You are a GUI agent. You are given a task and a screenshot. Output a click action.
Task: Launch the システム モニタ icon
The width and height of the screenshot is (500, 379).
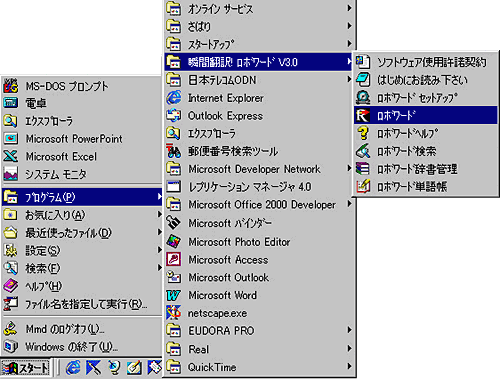pos(11,174)
